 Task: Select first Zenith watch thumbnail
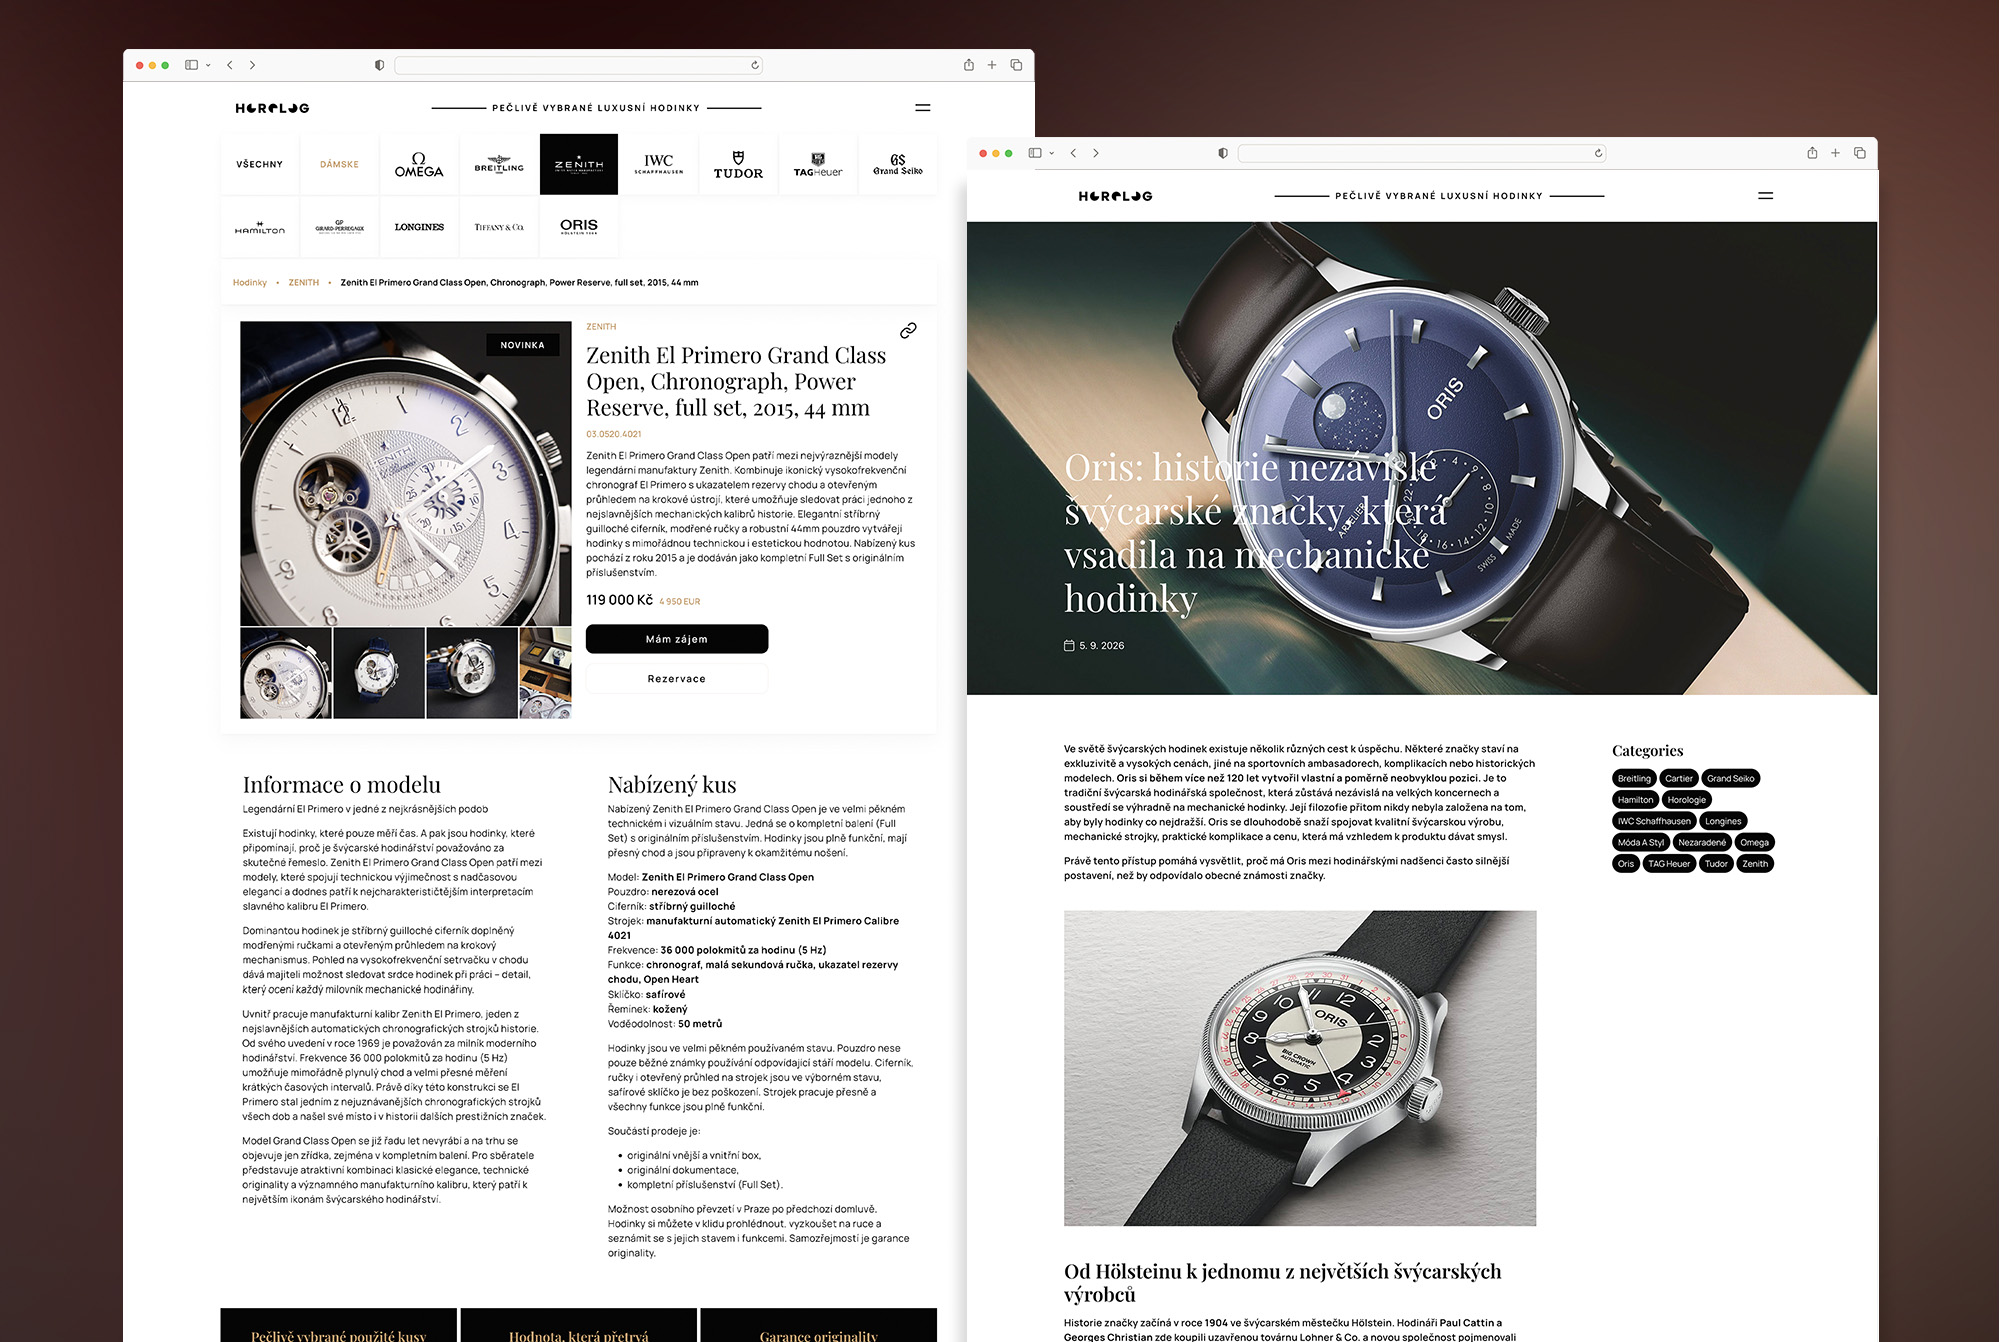286,673
